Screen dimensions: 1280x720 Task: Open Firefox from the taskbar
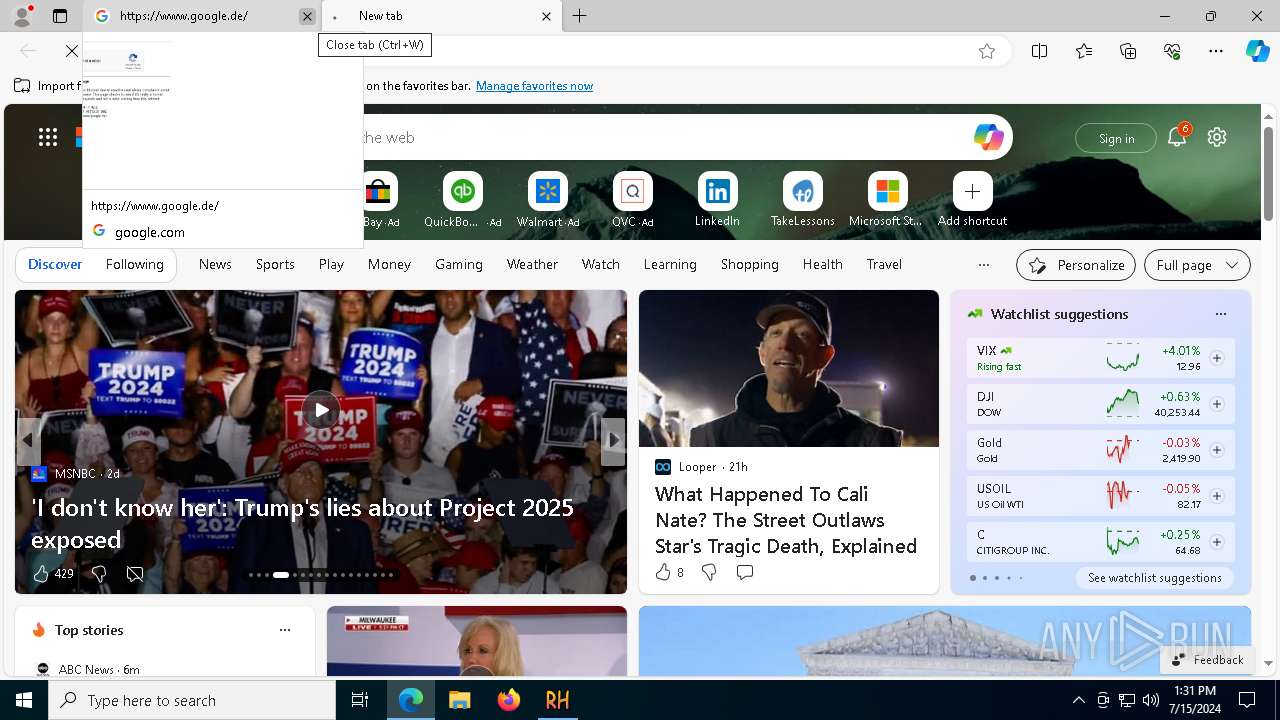509,700
